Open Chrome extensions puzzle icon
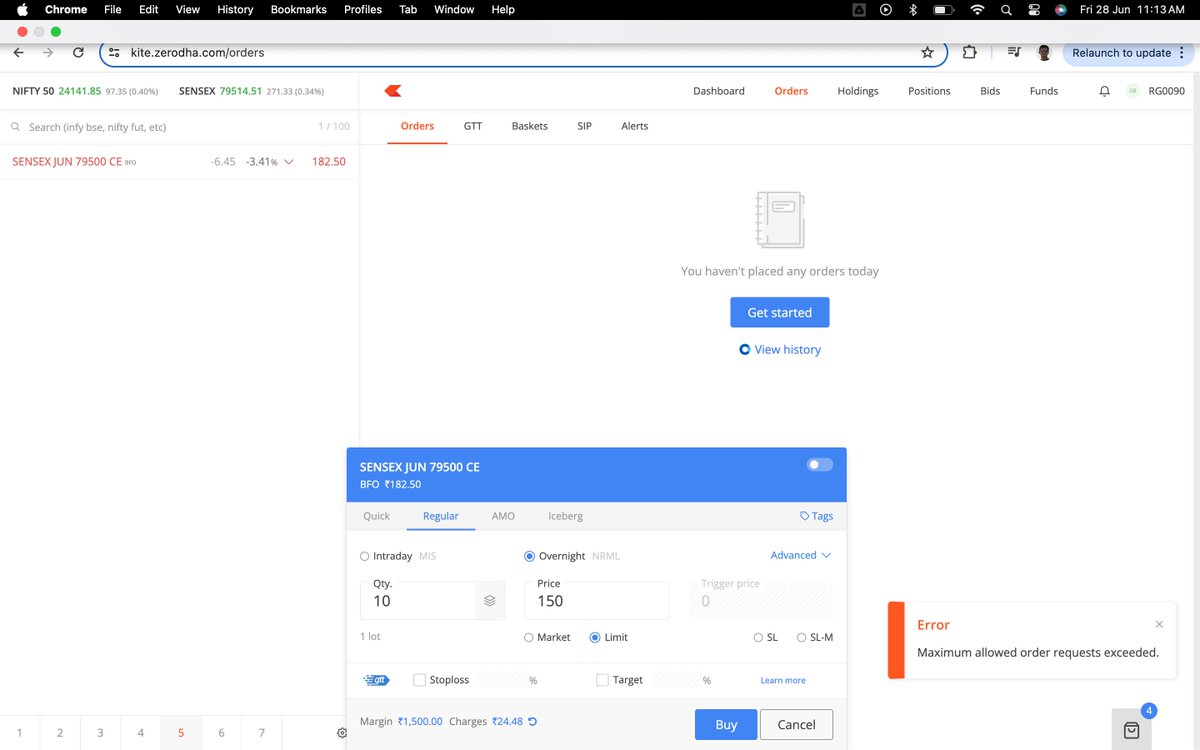1200x750 pixels. [969, 52]
